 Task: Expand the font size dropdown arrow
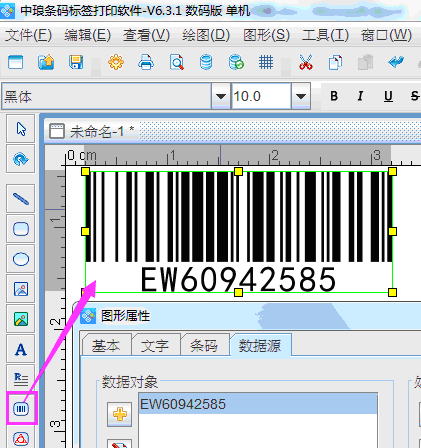301,96
